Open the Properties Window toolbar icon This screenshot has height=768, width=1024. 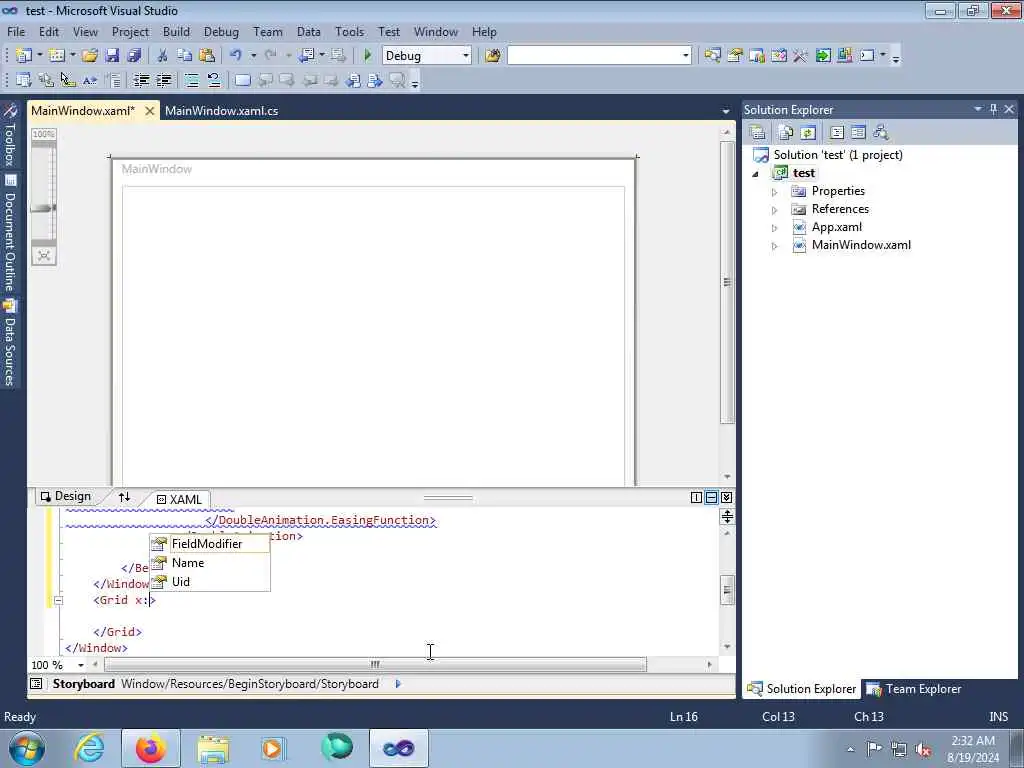tap(735, 56)
